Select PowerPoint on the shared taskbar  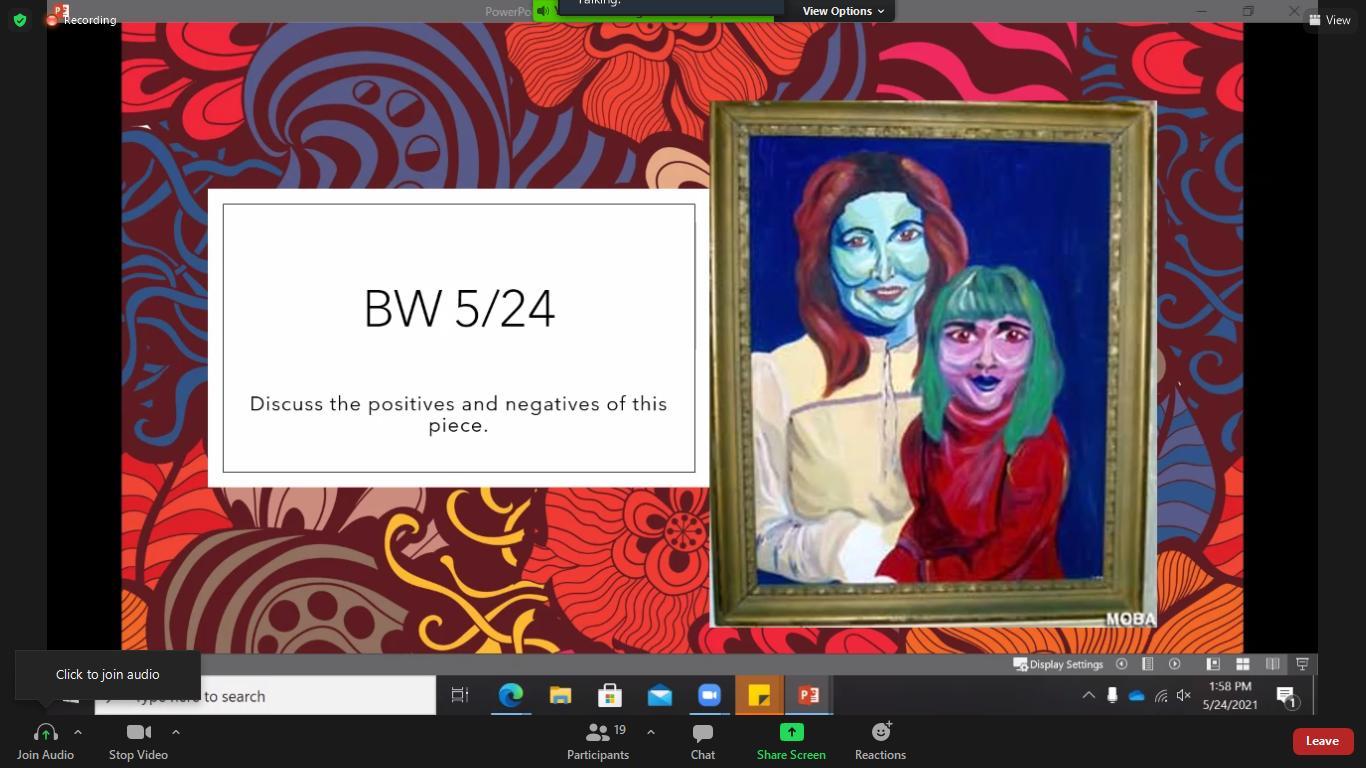(809, 695)
